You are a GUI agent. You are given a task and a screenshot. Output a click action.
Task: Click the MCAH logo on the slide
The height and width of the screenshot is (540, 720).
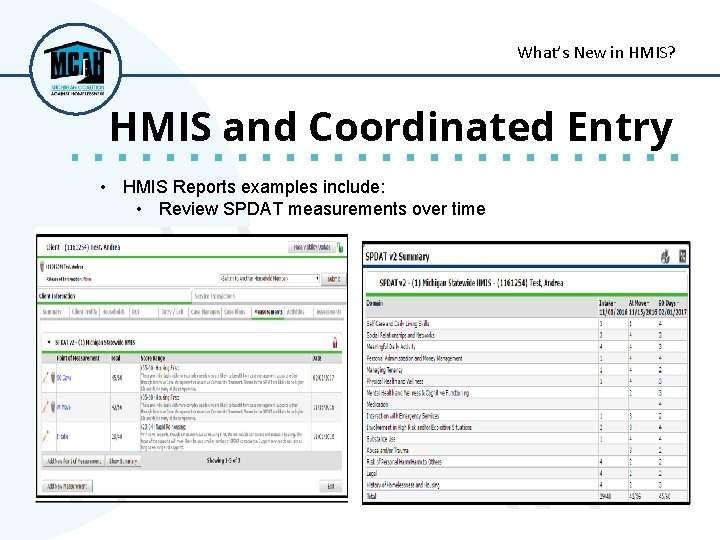click(76, 69)
